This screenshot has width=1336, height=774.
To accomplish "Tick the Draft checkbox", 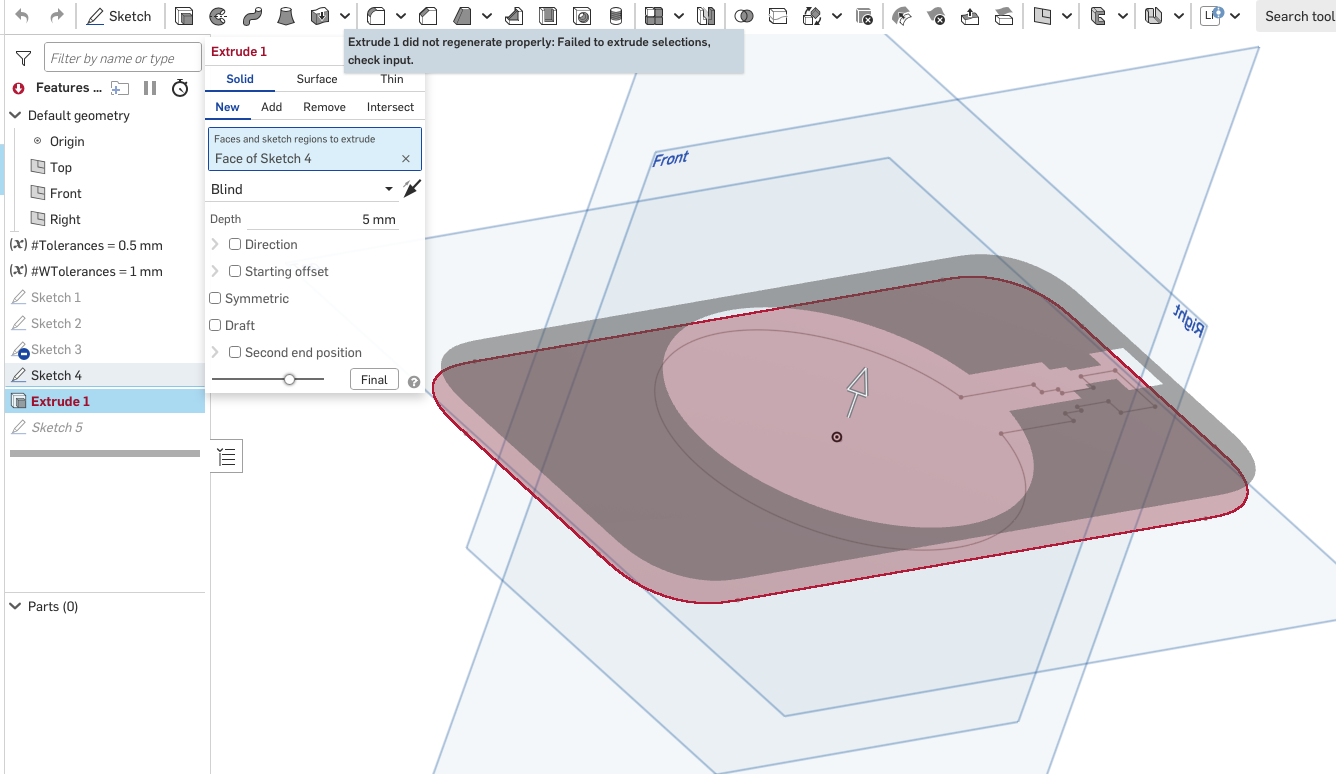I will (x=215, y=325).
